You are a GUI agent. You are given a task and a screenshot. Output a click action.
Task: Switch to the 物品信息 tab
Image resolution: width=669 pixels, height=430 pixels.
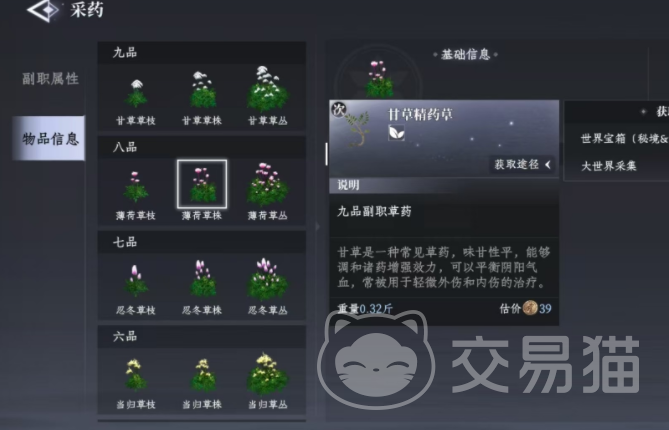(49, 138)
